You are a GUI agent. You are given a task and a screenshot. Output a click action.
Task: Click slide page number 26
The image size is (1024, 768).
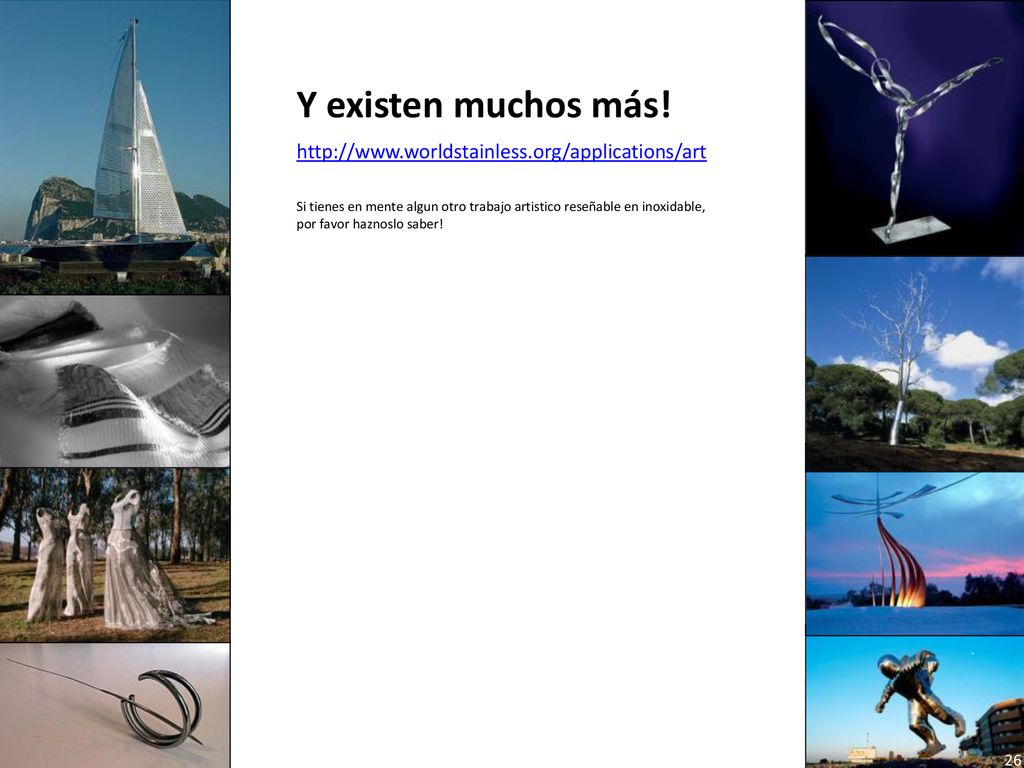click(x=1012, y=758)
